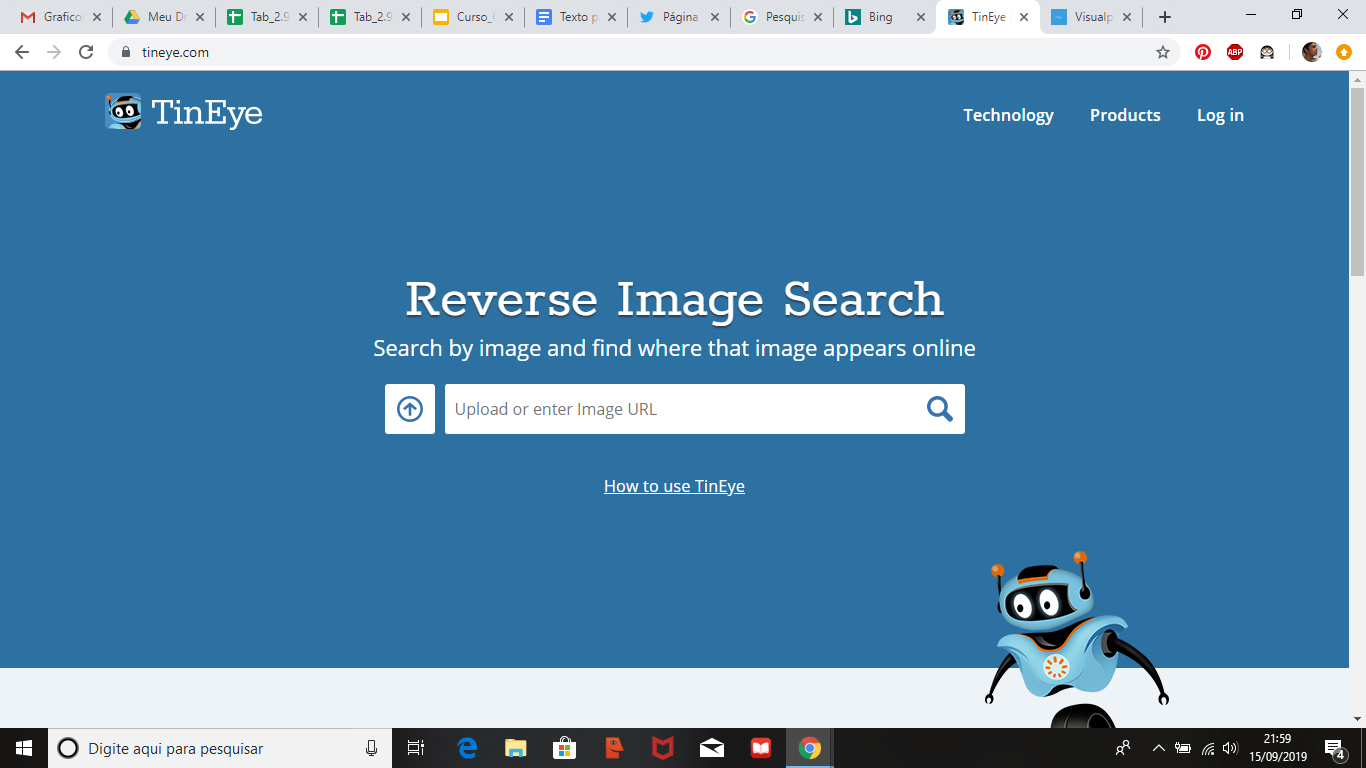Open the How to use TinEye link
This screenshot has height=768, width=1366.
point(674,486)
